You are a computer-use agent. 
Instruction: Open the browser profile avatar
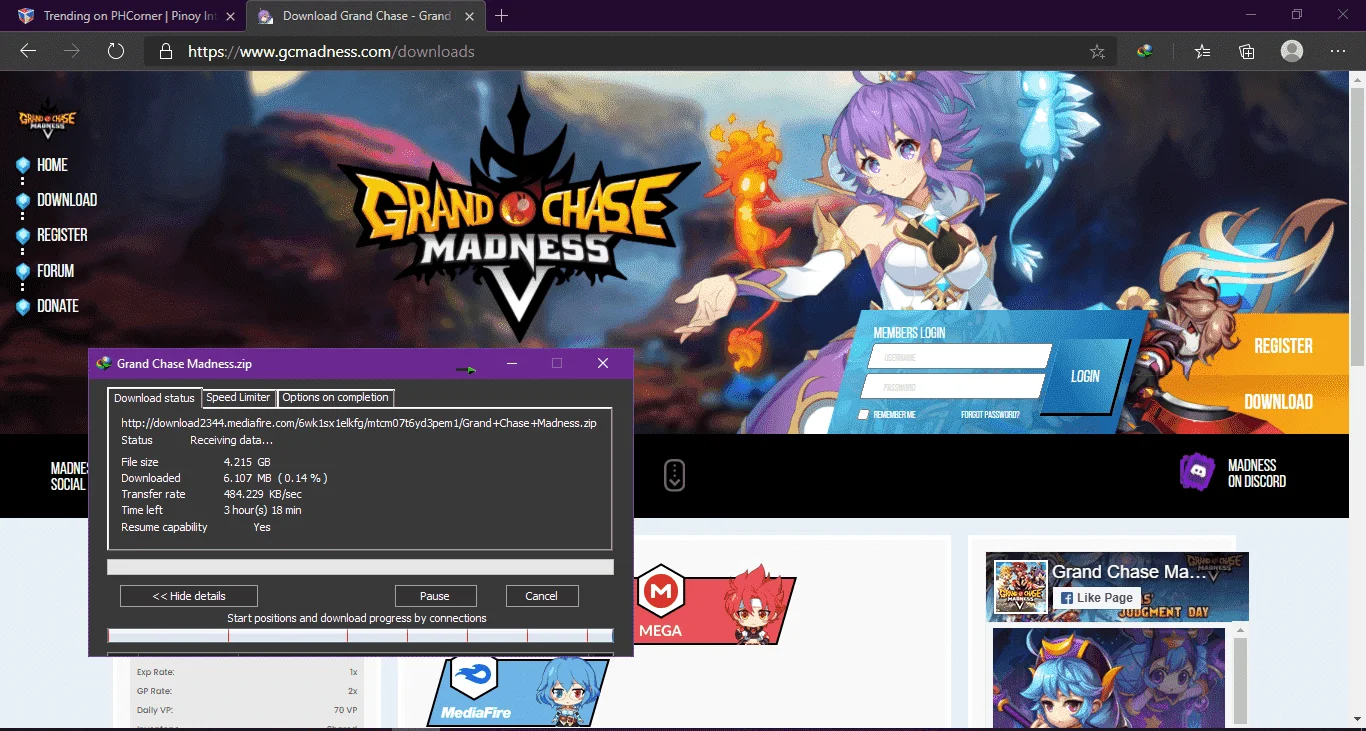click(x=1292, y=51)
